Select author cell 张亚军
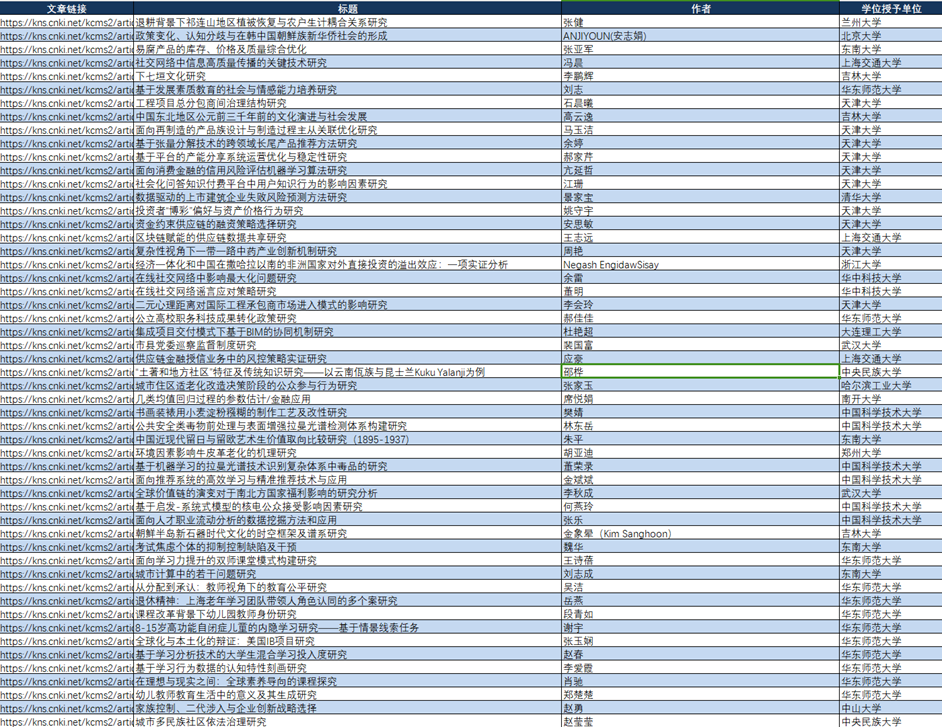 coord(700,49)
